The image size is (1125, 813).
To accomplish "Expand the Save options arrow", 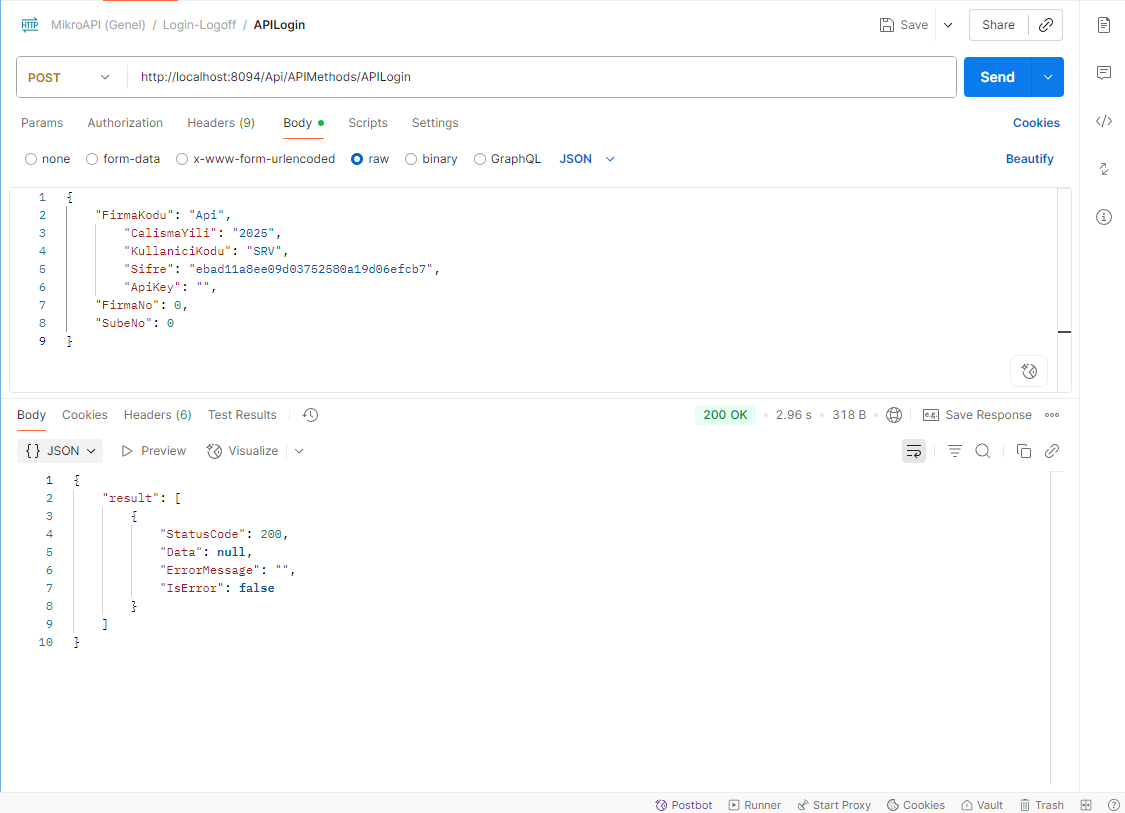I will click(x=948, y=25).
